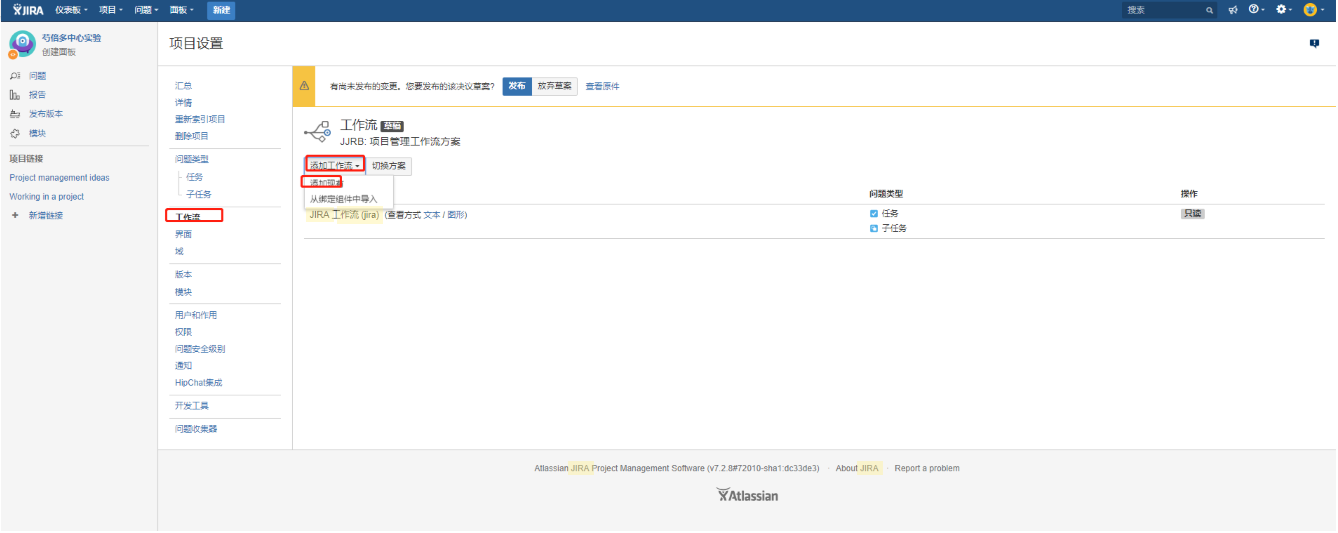The width and height of the screenshot is (1338, 533).
Task: Click the 放弃草案 button
Action: [x=554, y=86]
